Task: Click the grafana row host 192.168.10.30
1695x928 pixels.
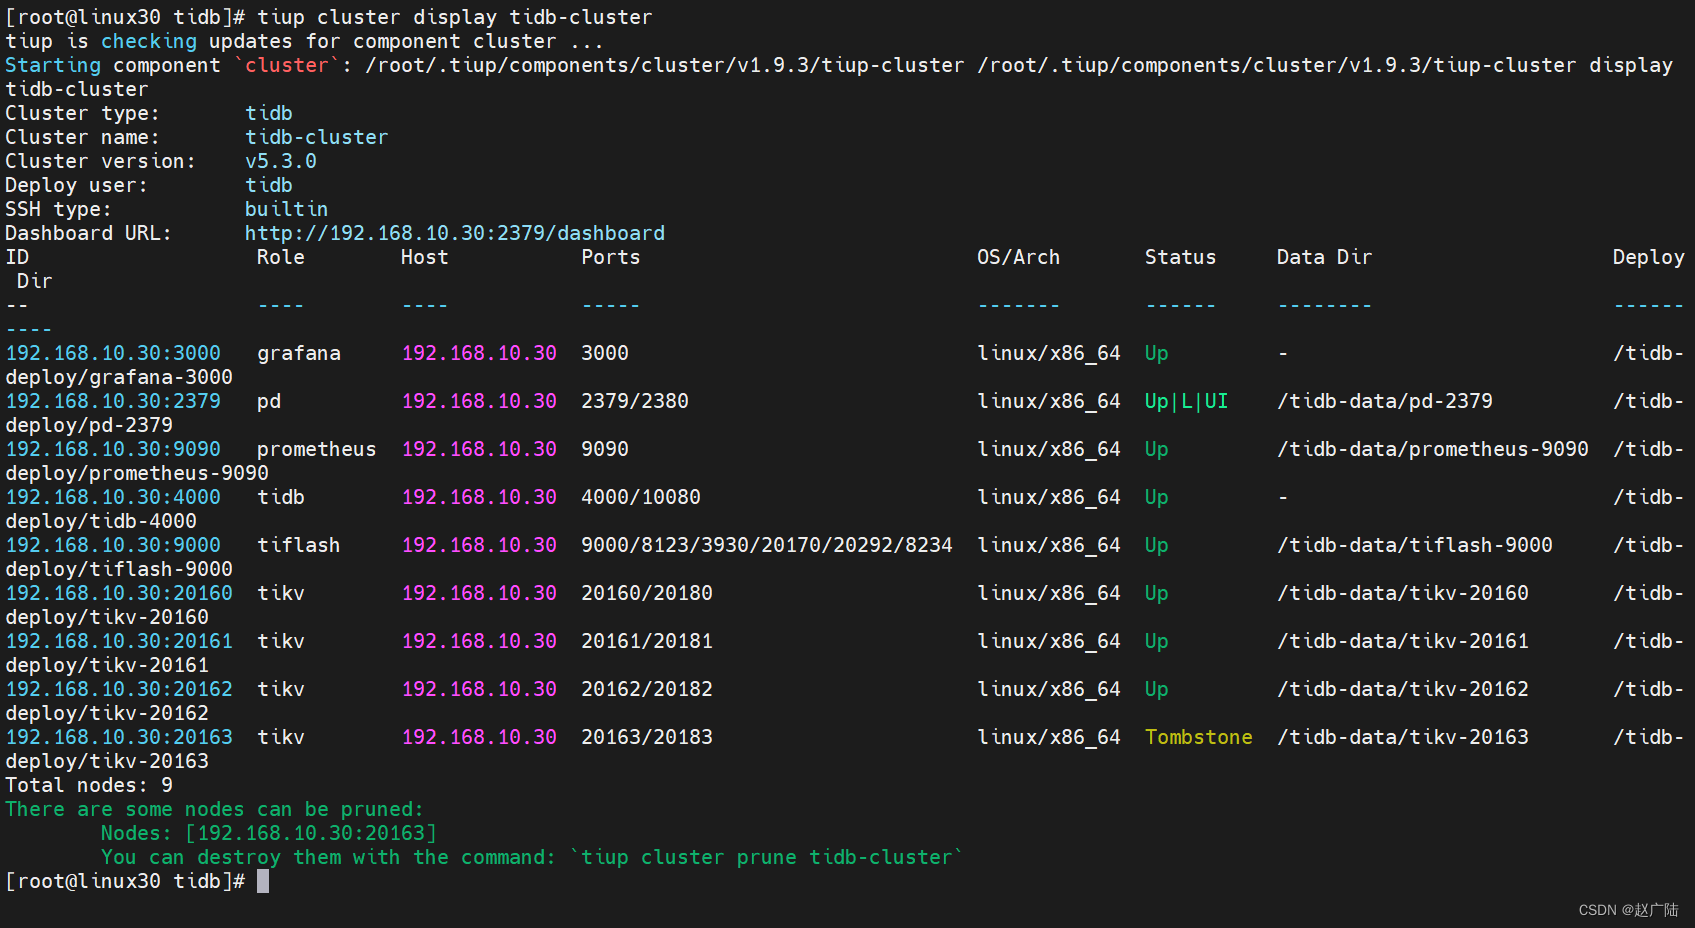Action: [479, 353]
